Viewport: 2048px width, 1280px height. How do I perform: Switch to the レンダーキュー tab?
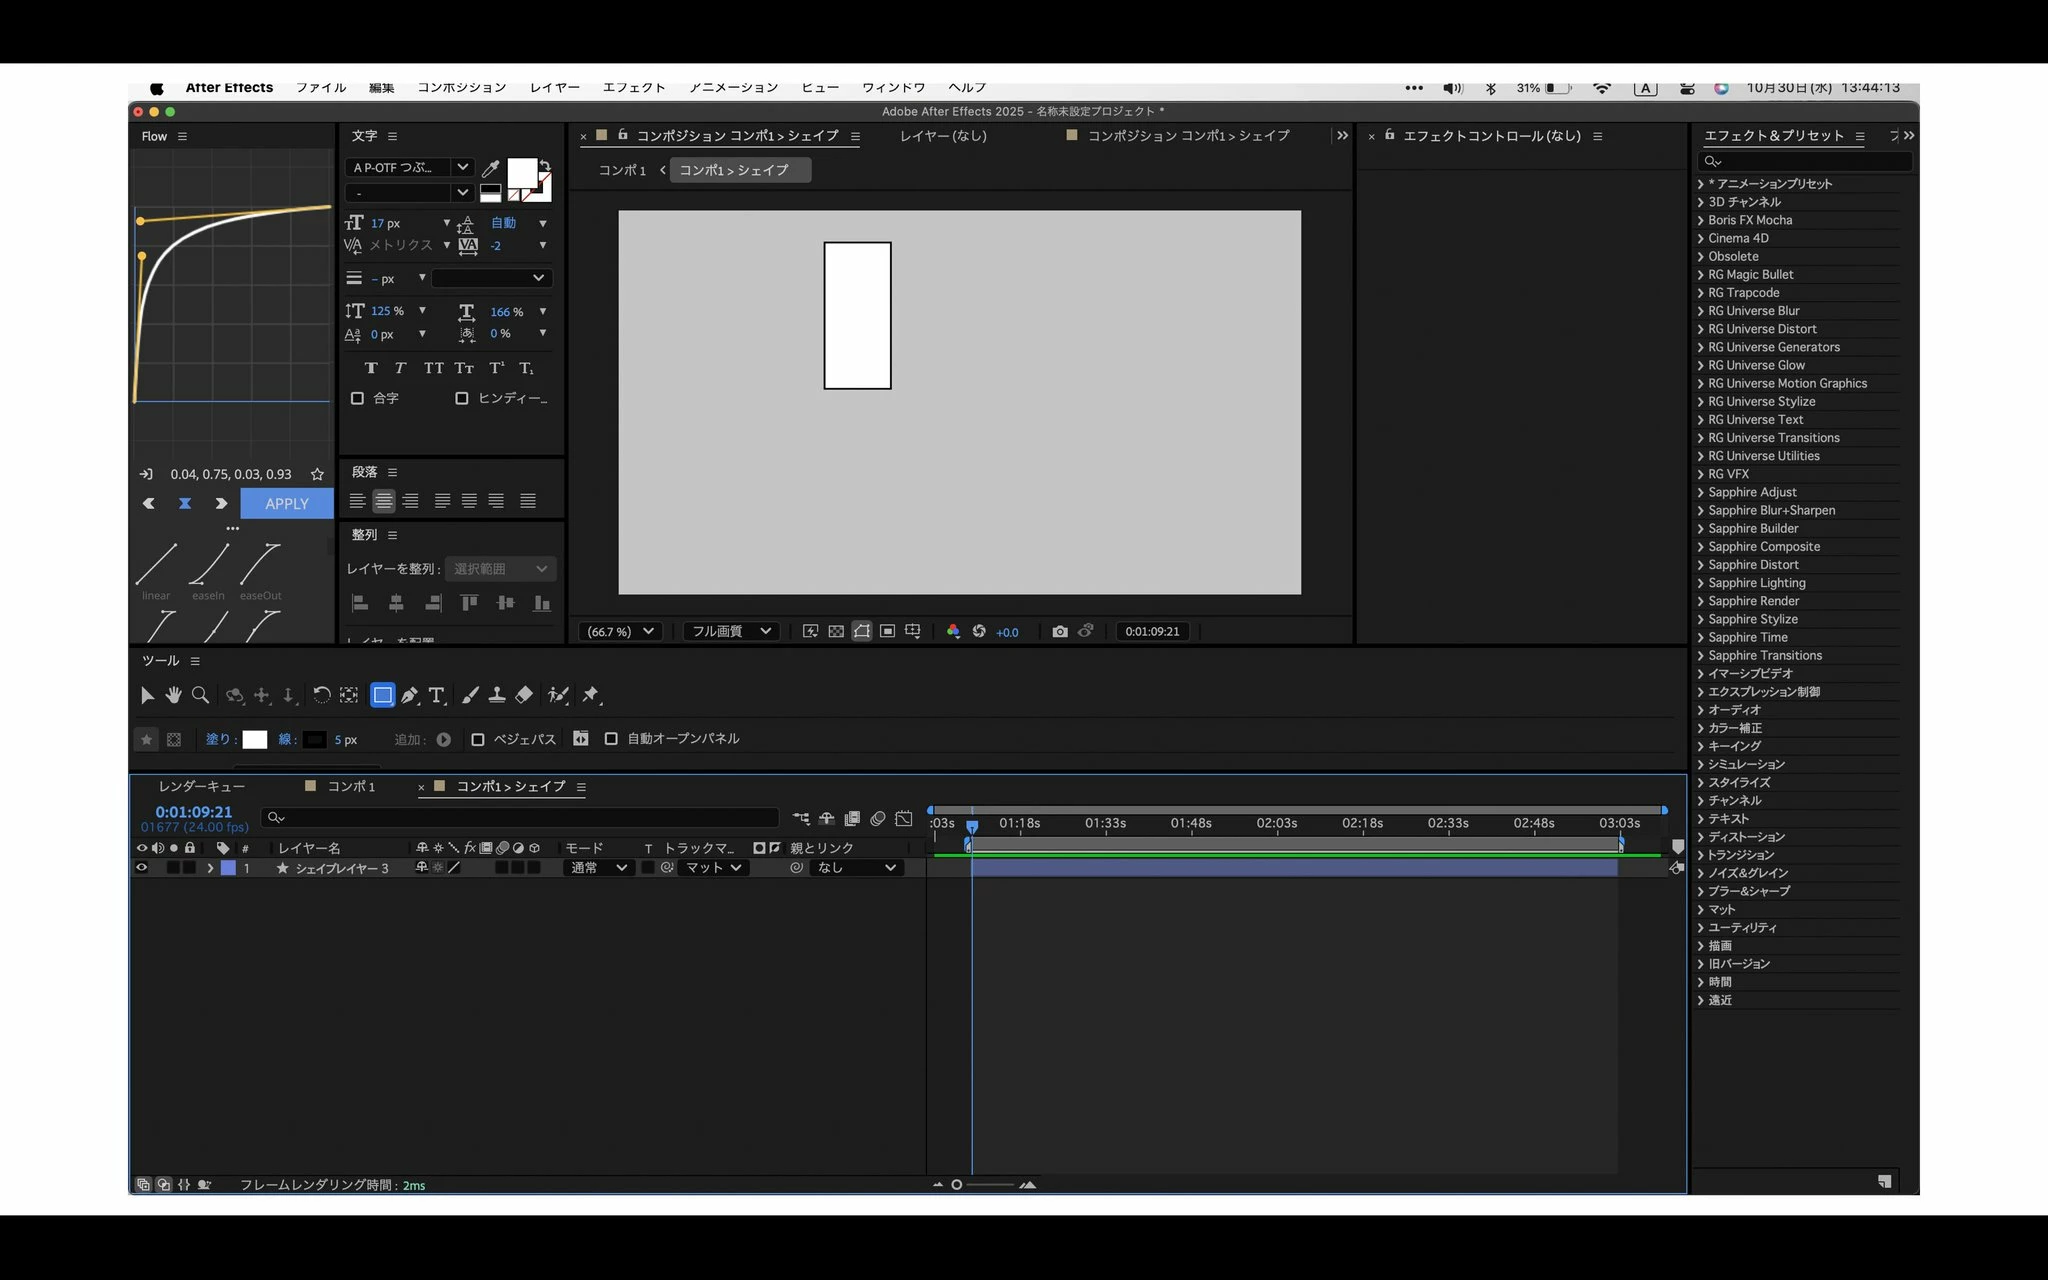(x=201, y=787)
